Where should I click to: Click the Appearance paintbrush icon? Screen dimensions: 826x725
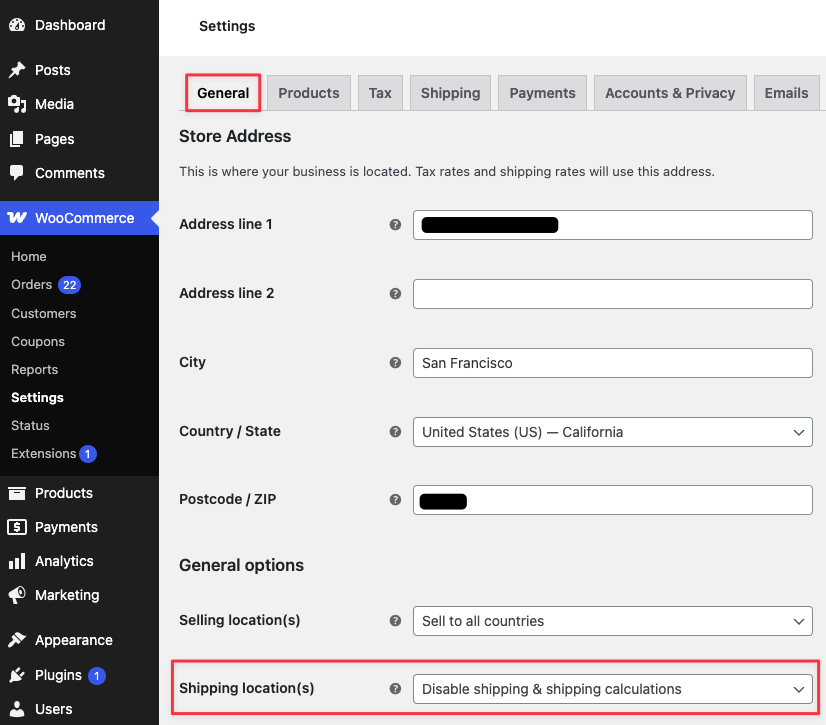[x=17, y=640]
